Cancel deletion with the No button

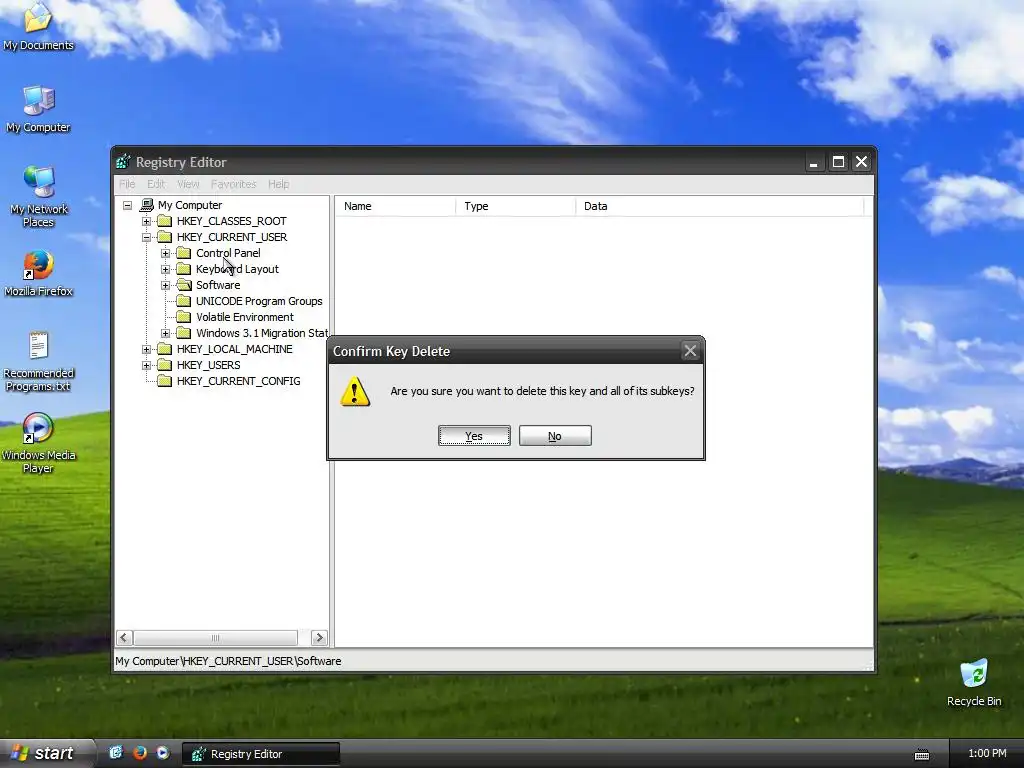pos(555,436)
